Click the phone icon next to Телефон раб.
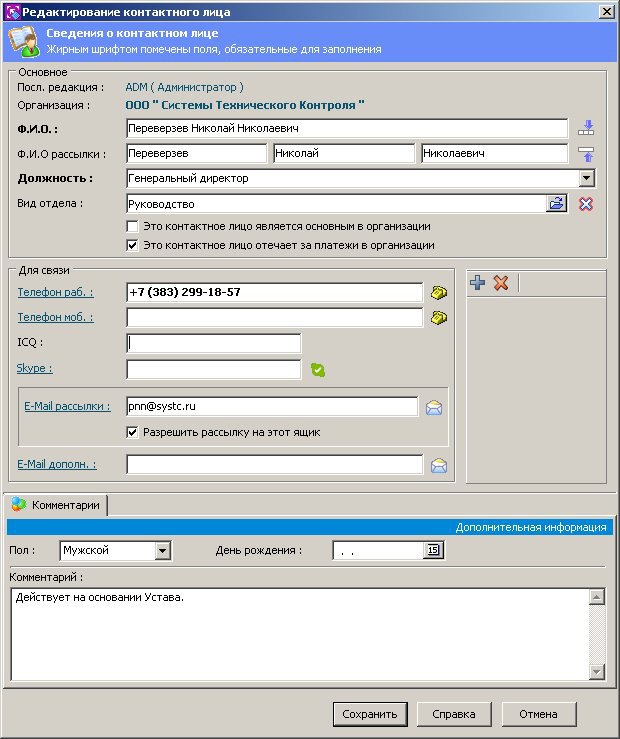 pyautogui.click(x=438, y=293)
